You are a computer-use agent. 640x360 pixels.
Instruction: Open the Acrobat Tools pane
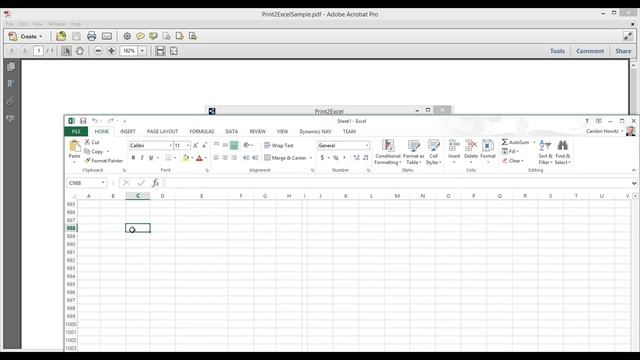coord(557,51)
